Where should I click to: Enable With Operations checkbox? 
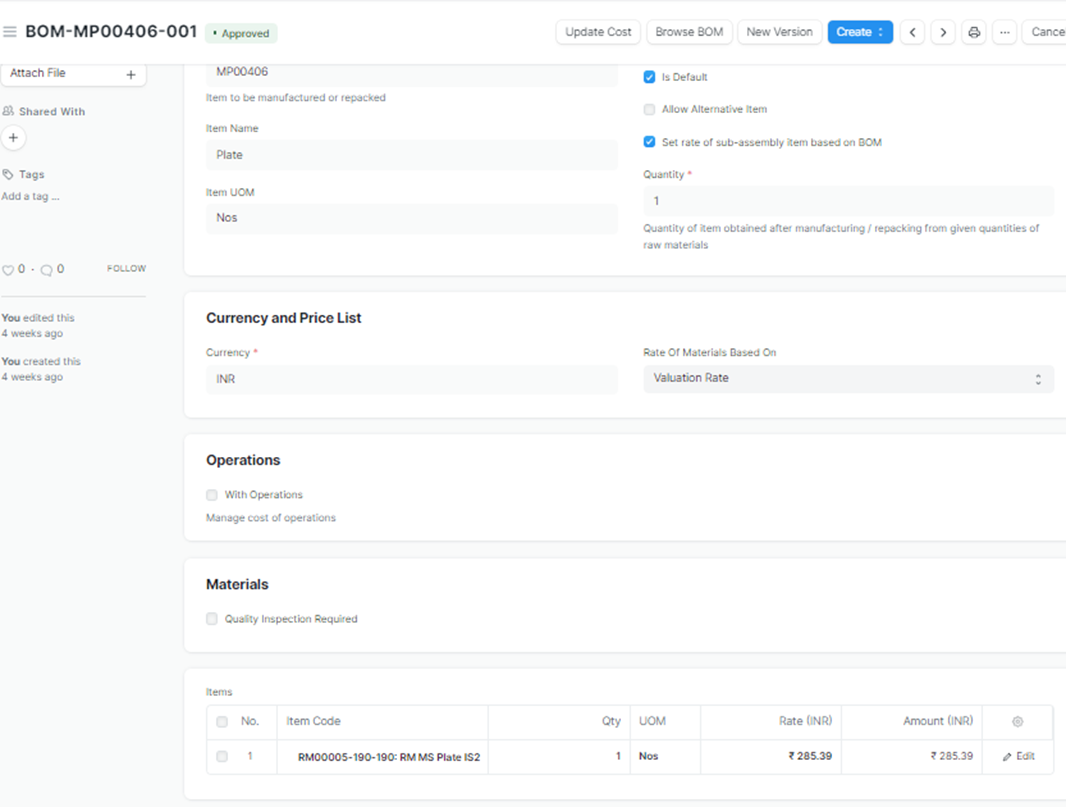(212, 495)
